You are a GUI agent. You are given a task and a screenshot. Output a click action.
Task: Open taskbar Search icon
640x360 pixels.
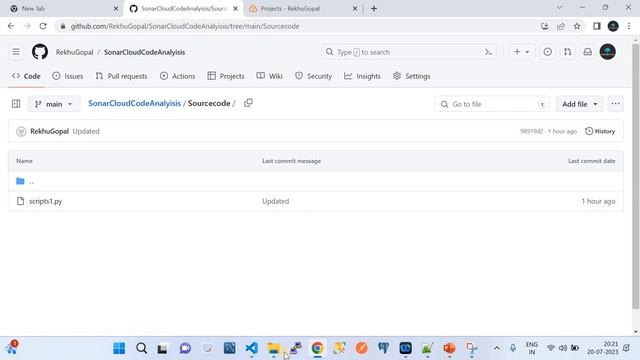[x=142, y=348]
